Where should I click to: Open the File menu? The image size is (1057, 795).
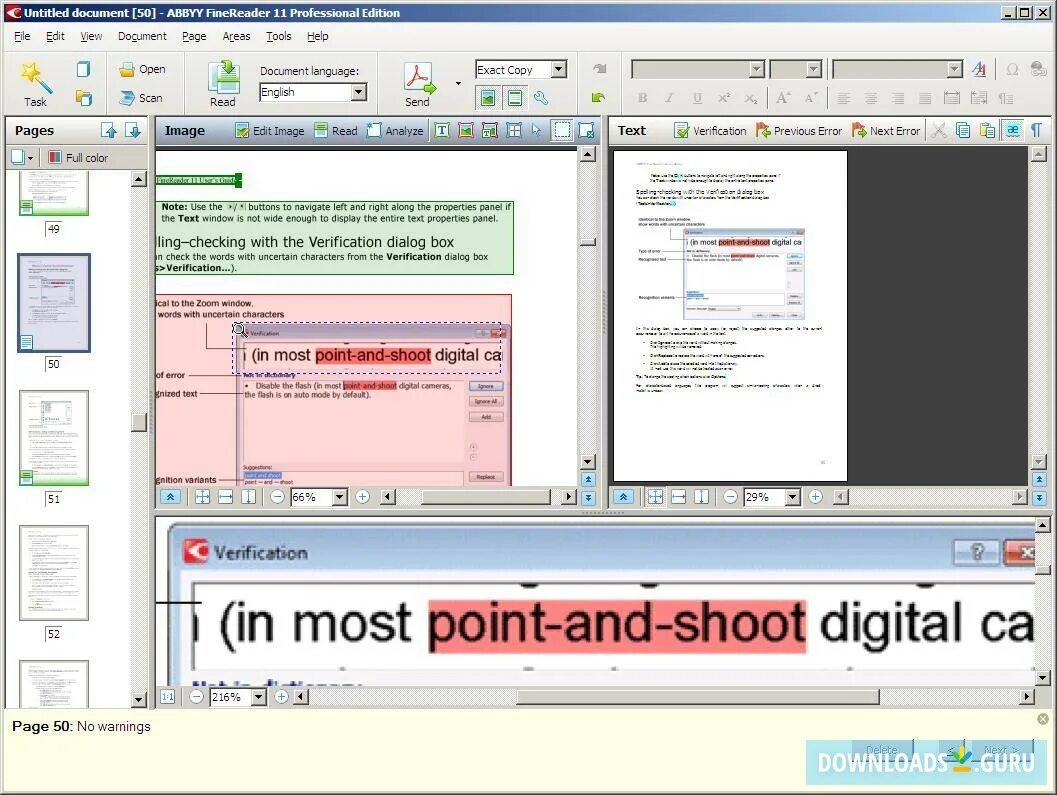coord(22,36)
